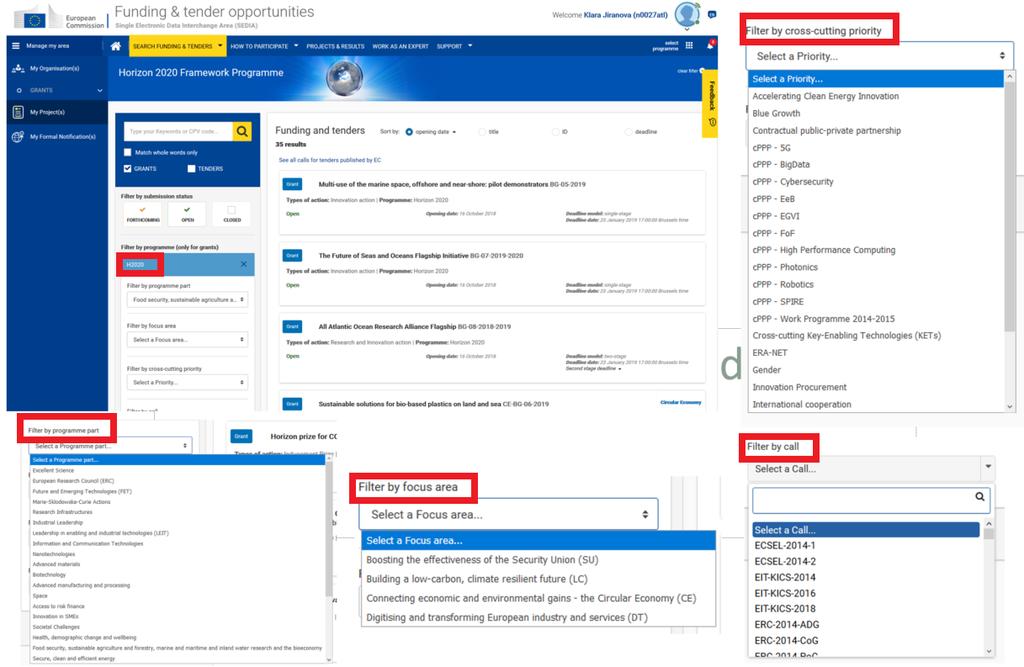The image size is (1024, 667).
Task: Open the PROJECTS & RESULTS menu
Action: click(x=335, y=46)
